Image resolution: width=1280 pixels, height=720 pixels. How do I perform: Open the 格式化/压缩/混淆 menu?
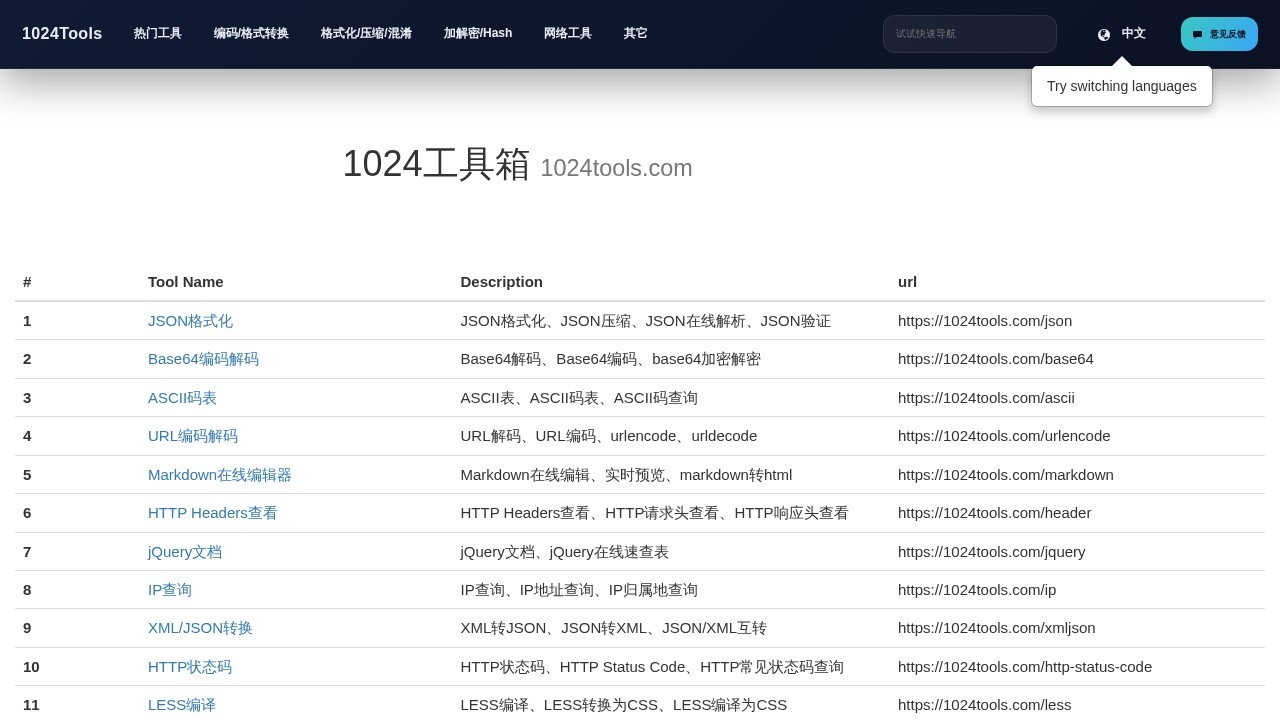click(x=366, y=33)
